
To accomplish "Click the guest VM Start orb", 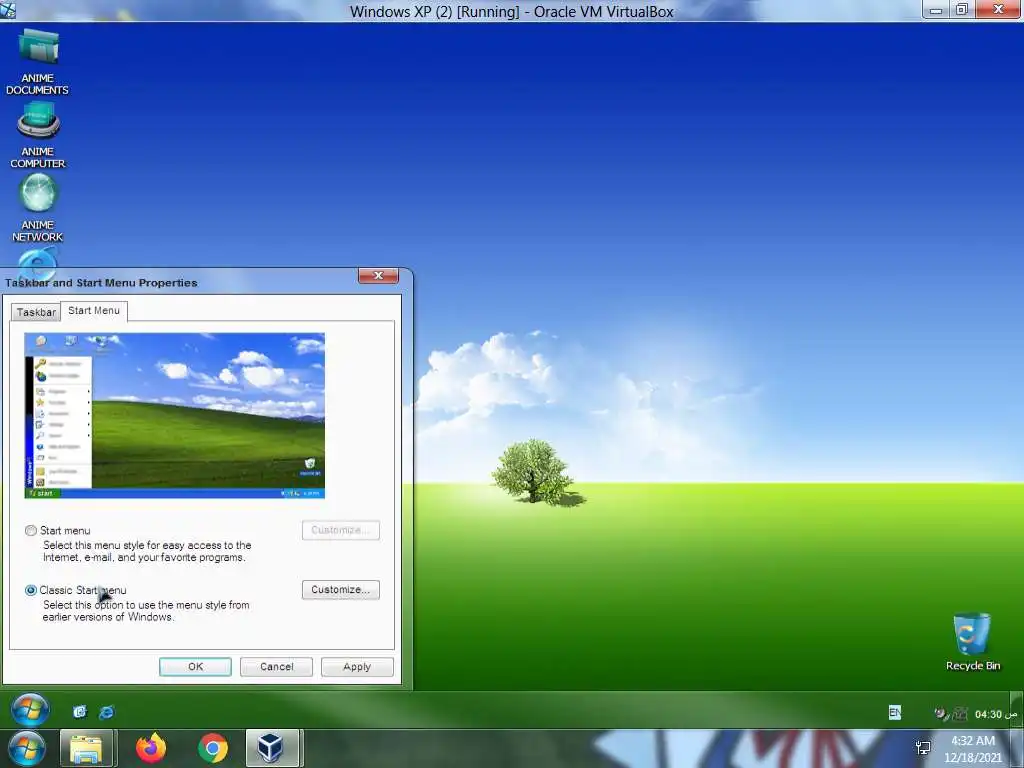I will (x=29, y=710).
